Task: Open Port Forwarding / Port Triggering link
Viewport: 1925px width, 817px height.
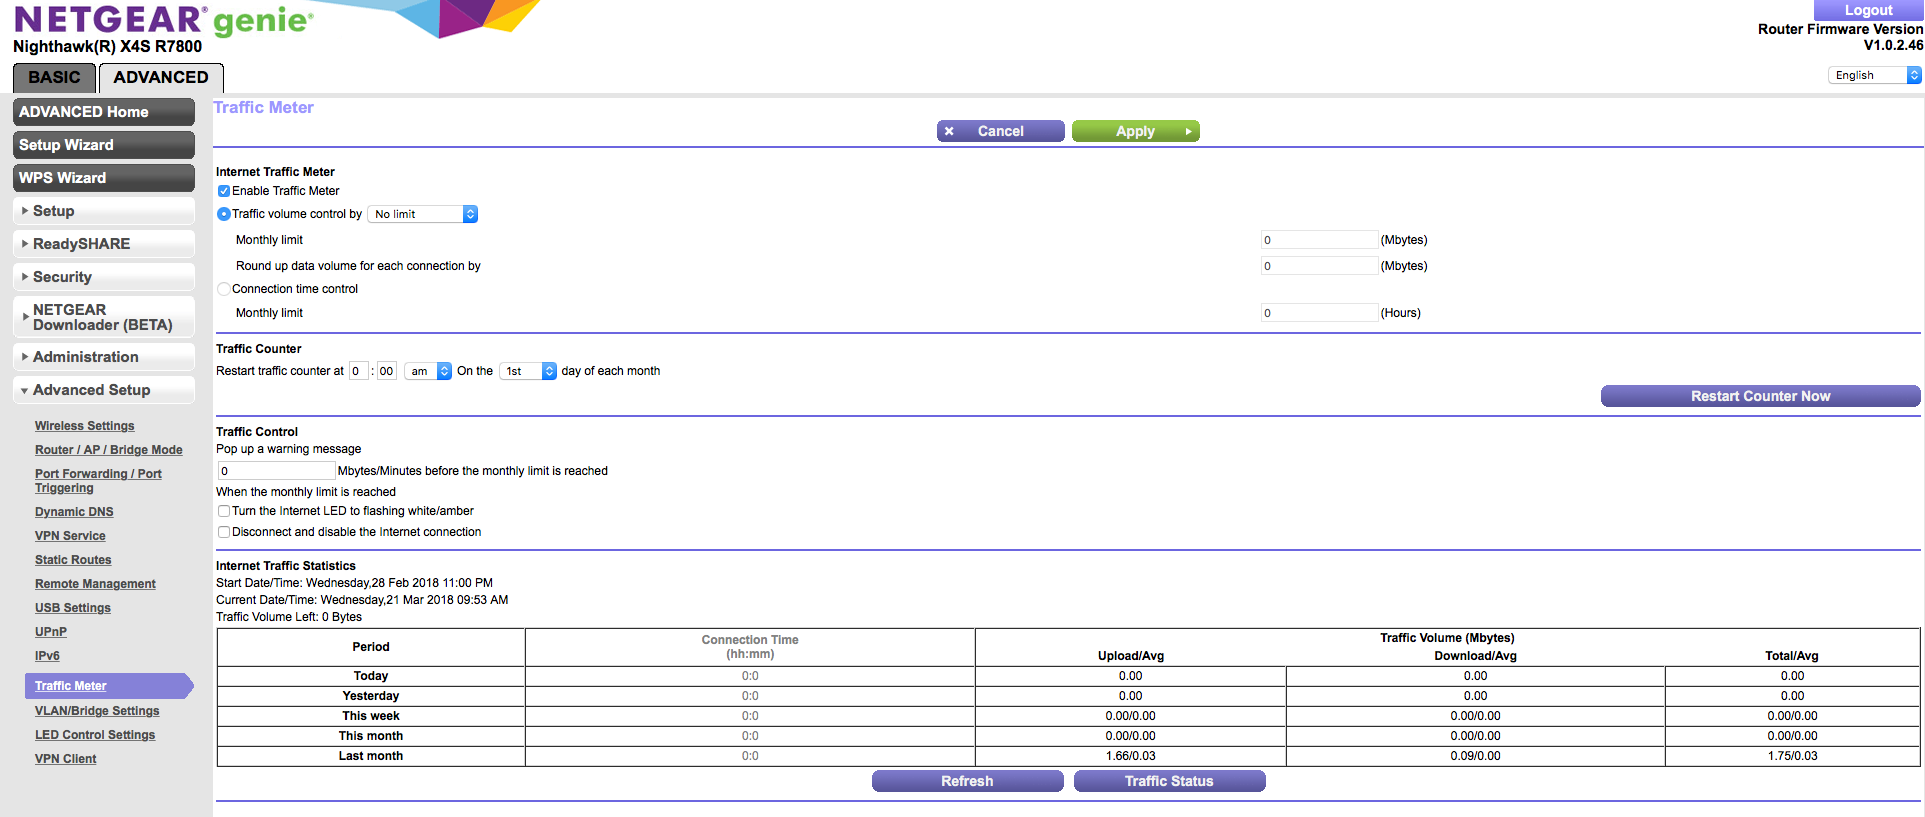Action: (98, 481)
